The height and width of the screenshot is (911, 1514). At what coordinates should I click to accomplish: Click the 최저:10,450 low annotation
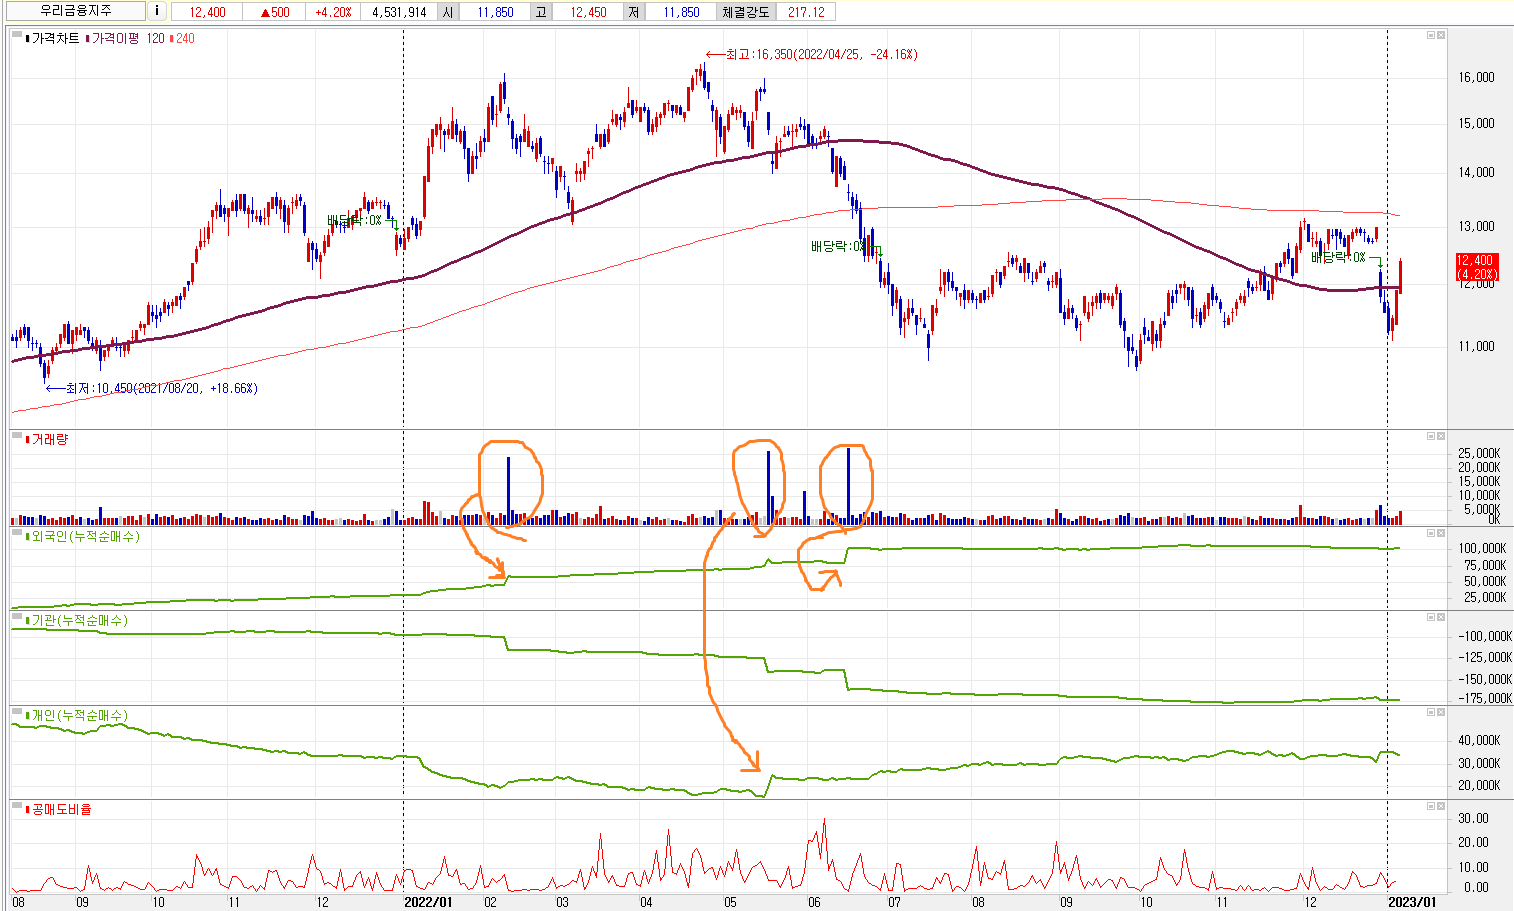click(x=152, y=388)
